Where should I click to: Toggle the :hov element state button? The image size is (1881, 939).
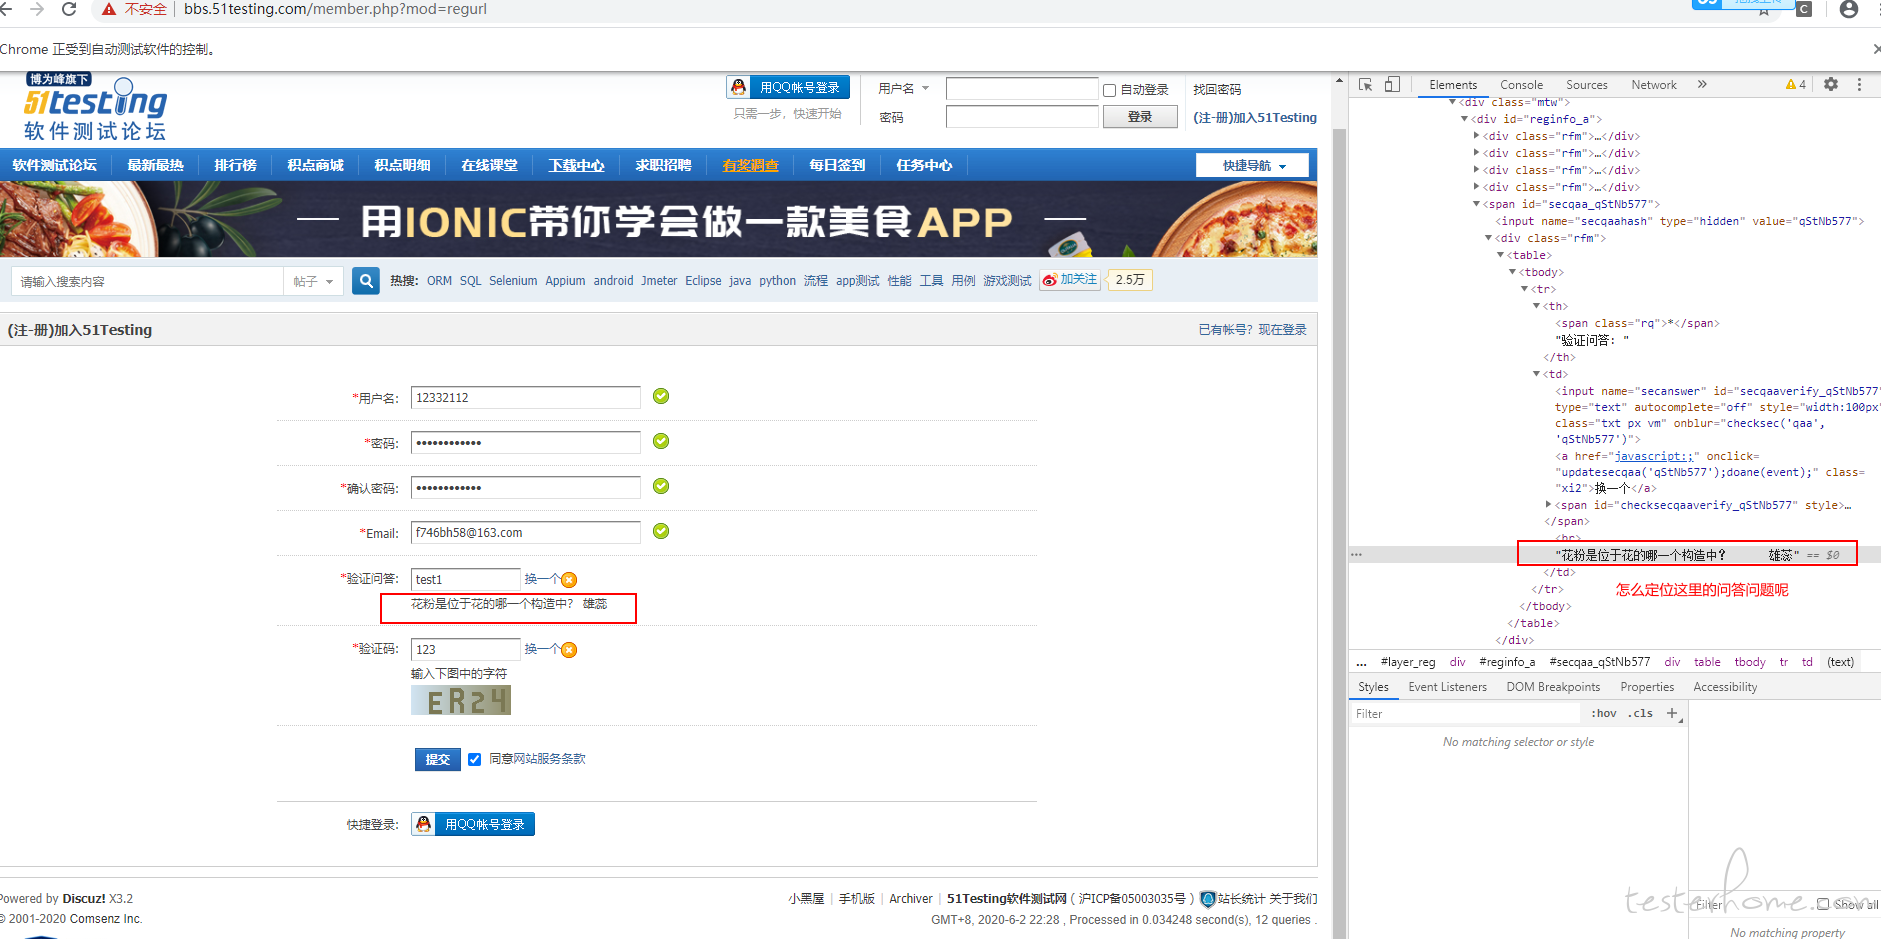tap(1603, 713)
